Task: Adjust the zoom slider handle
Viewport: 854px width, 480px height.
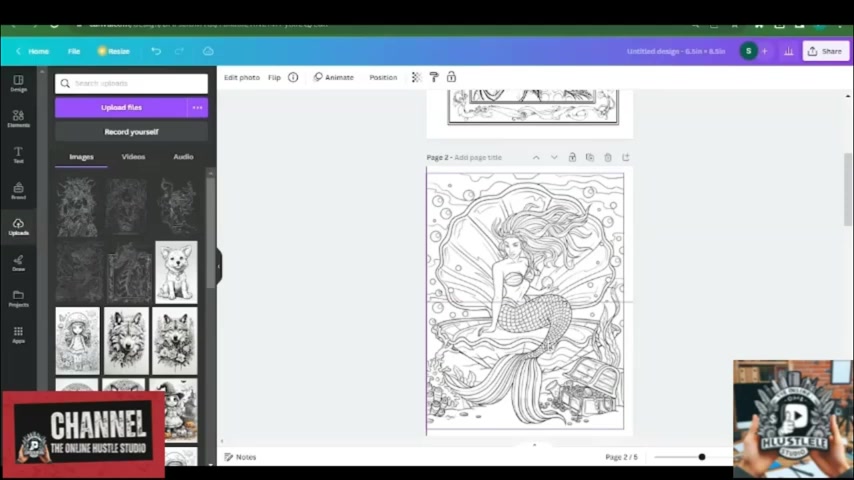Action: pos(702,457)
